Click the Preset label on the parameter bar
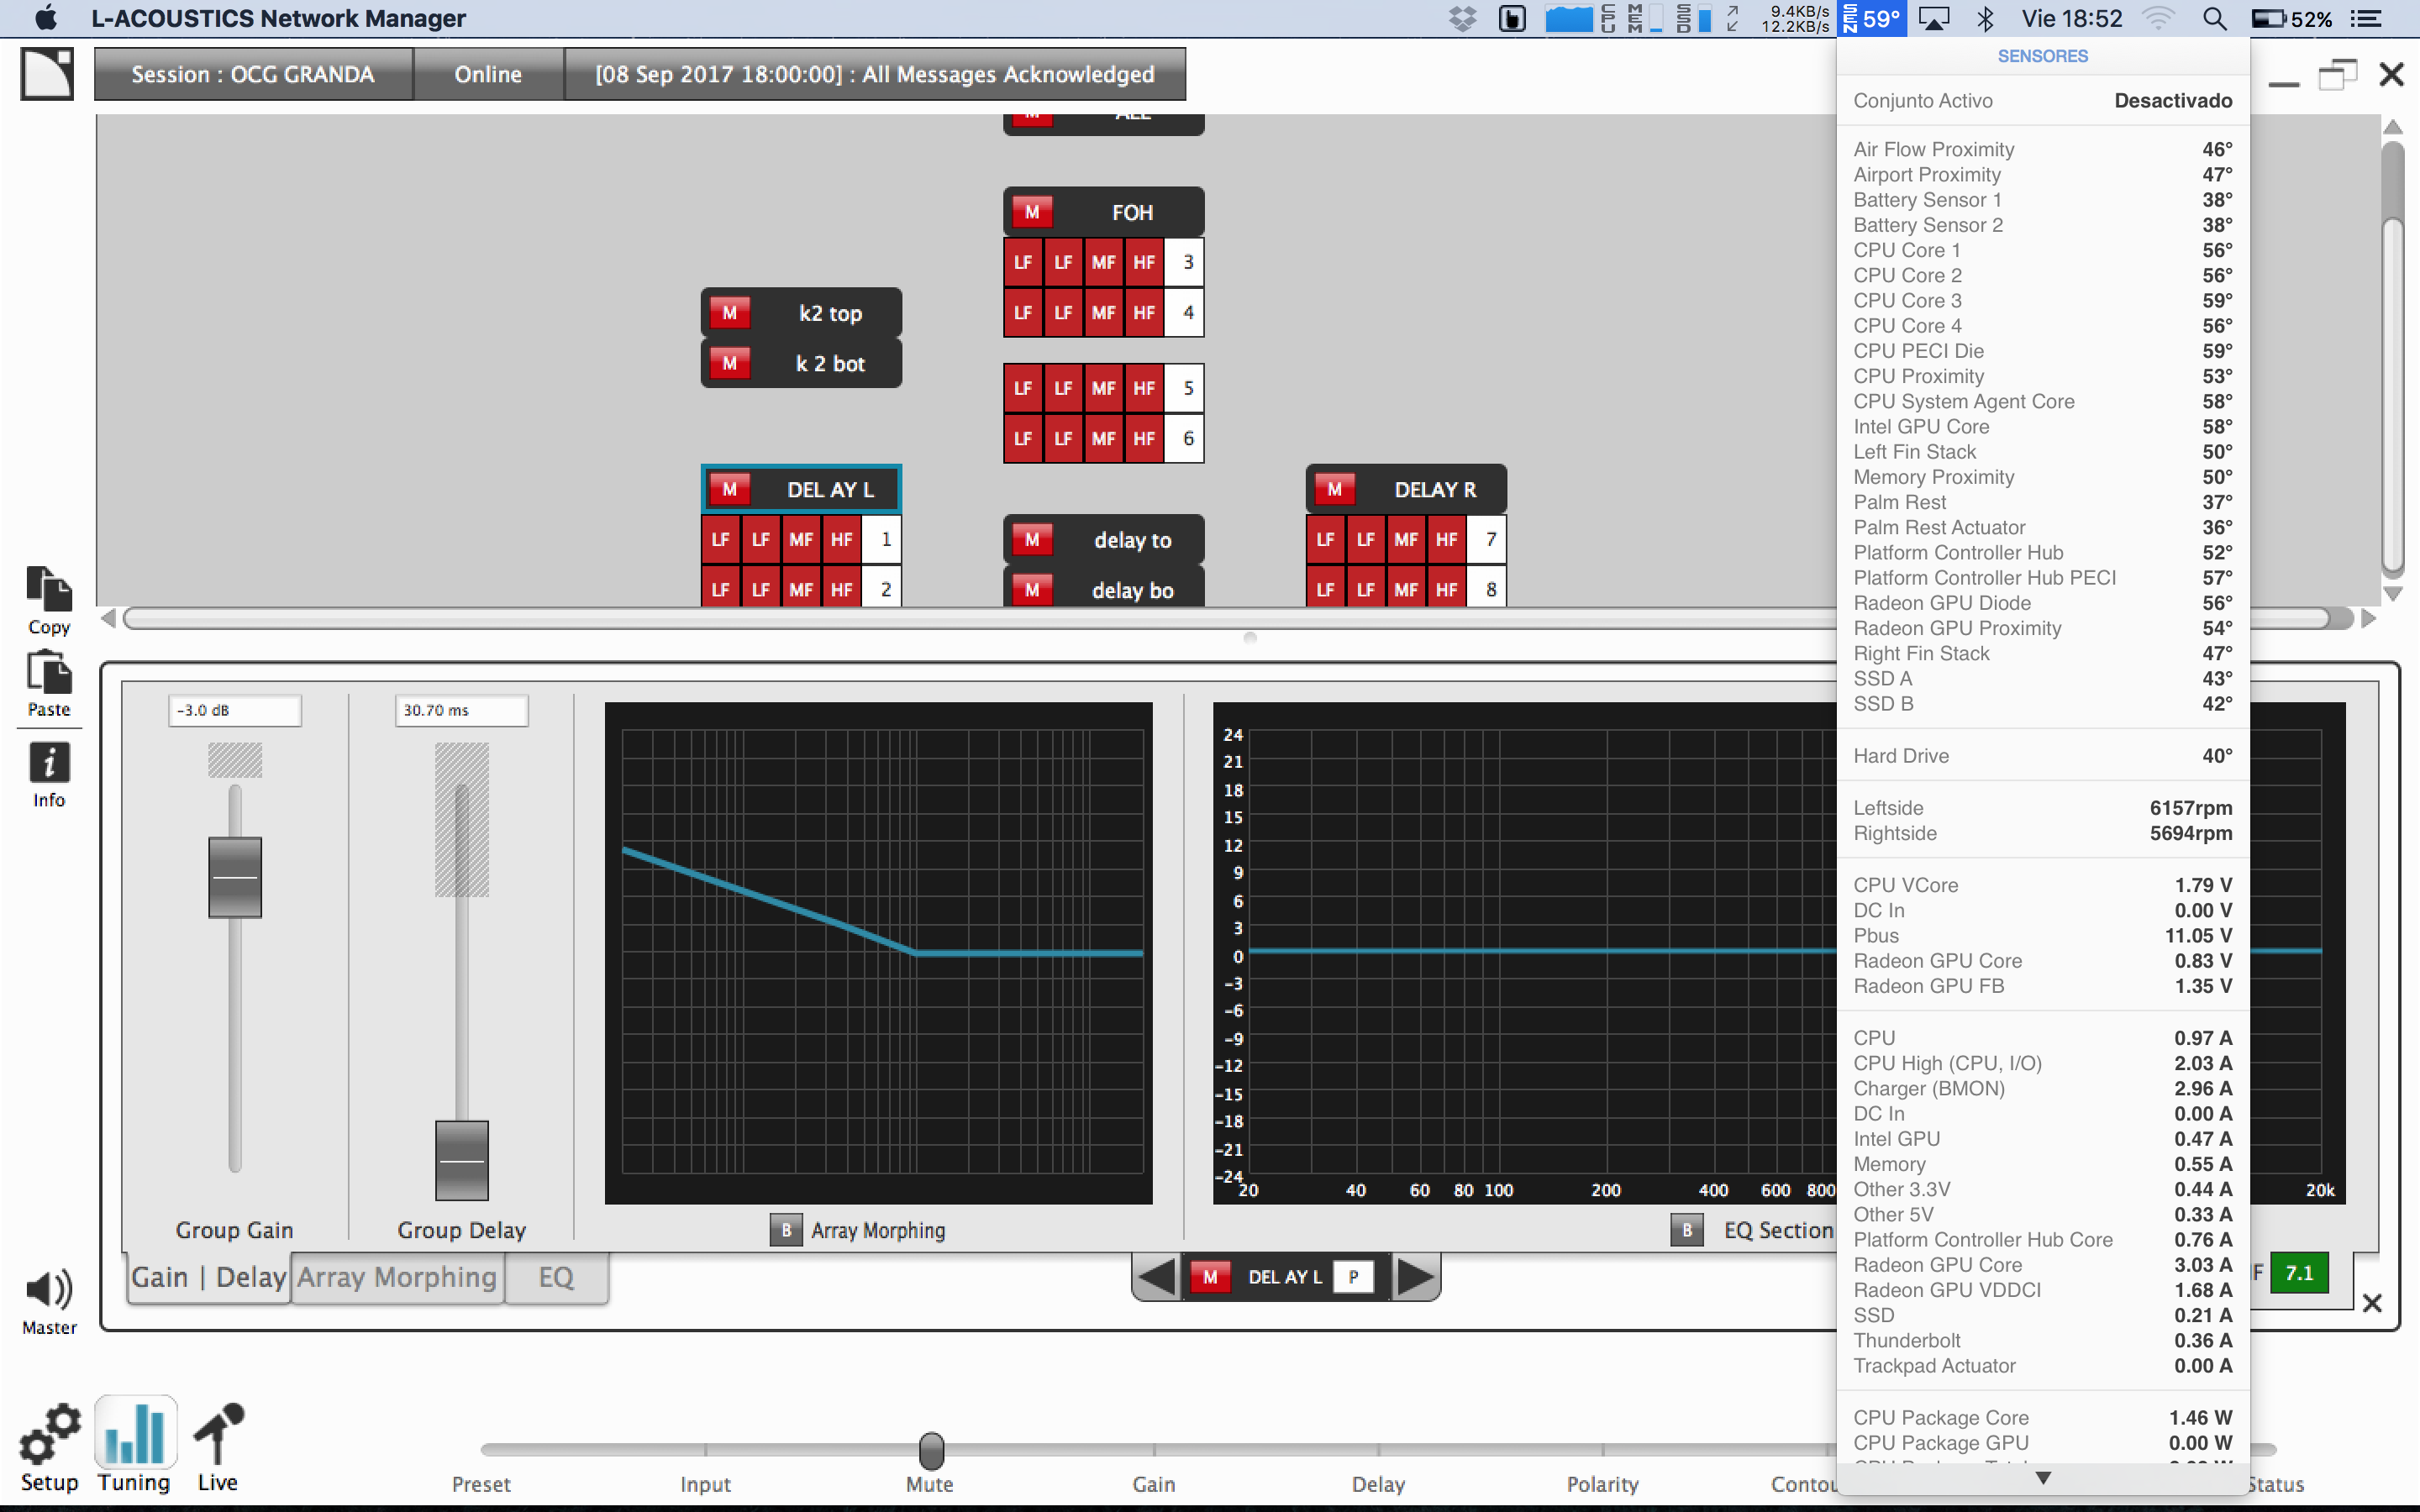Screen dimensions: 2420x1512 481,1484
